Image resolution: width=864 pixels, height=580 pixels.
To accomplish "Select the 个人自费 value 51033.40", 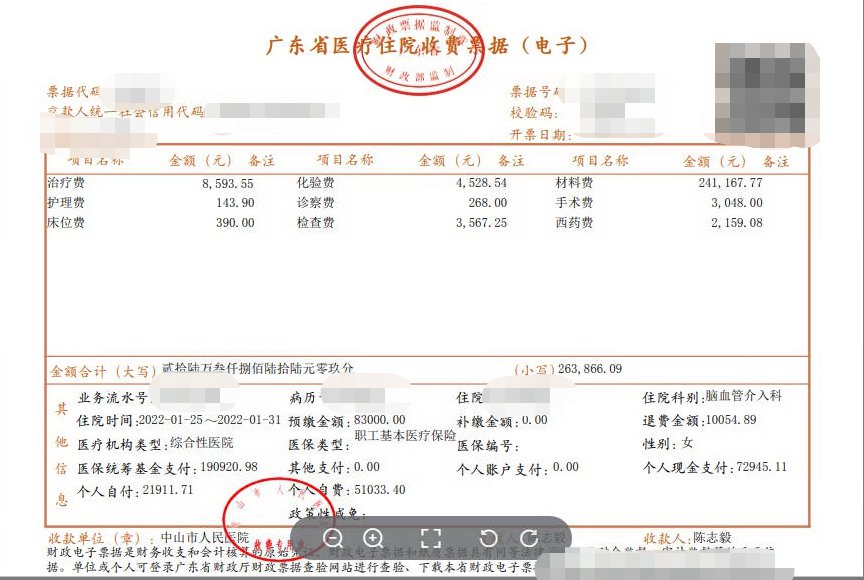I will coord(380,490).
